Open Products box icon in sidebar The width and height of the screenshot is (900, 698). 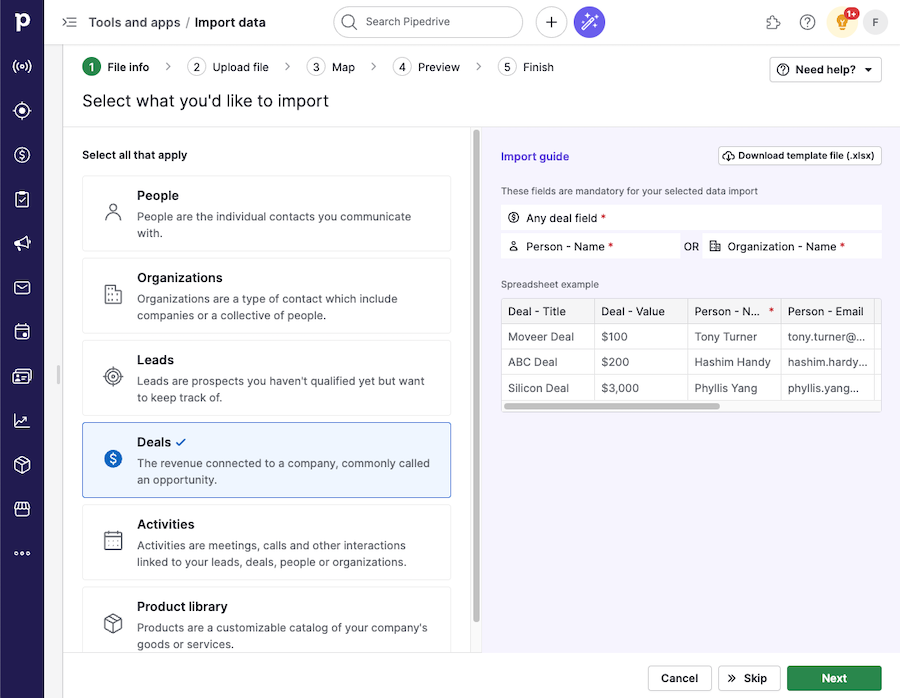(x=22, y=465)
